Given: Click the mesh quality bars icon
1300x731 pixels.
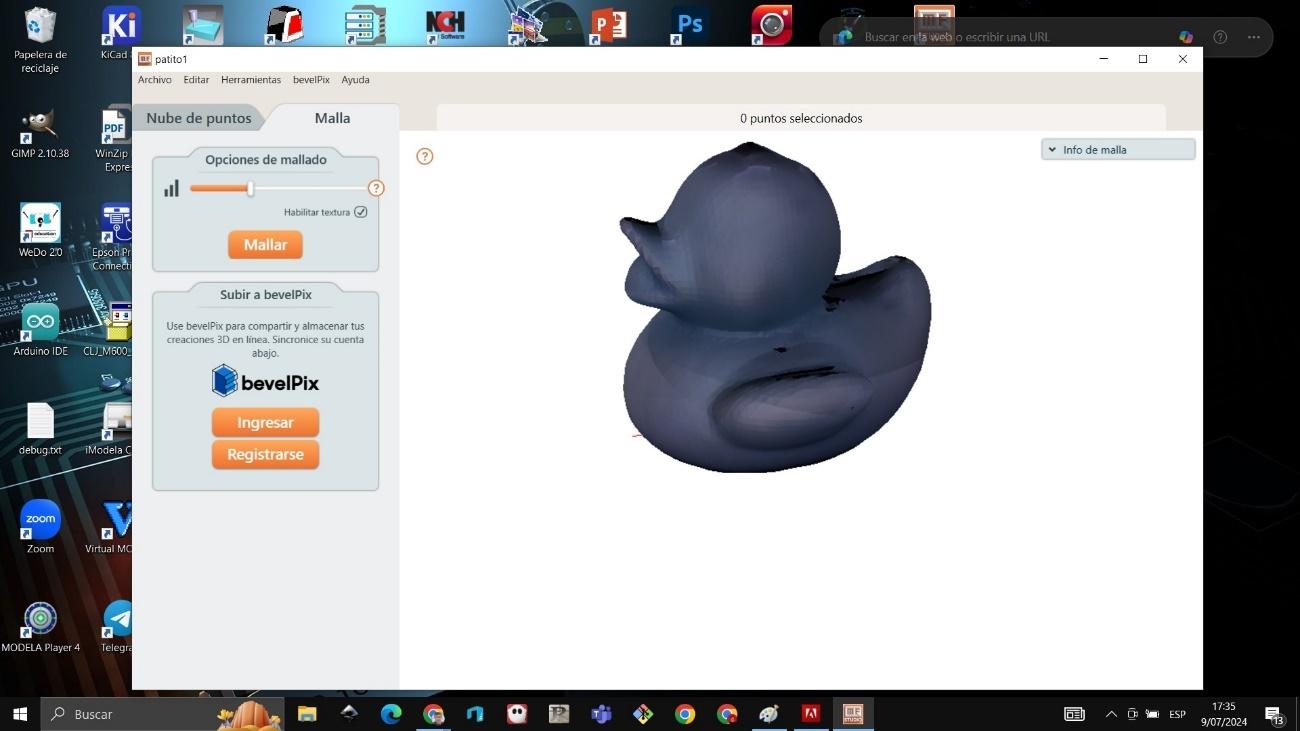Looking at the screenshot, I should click(x=172, y=188).
